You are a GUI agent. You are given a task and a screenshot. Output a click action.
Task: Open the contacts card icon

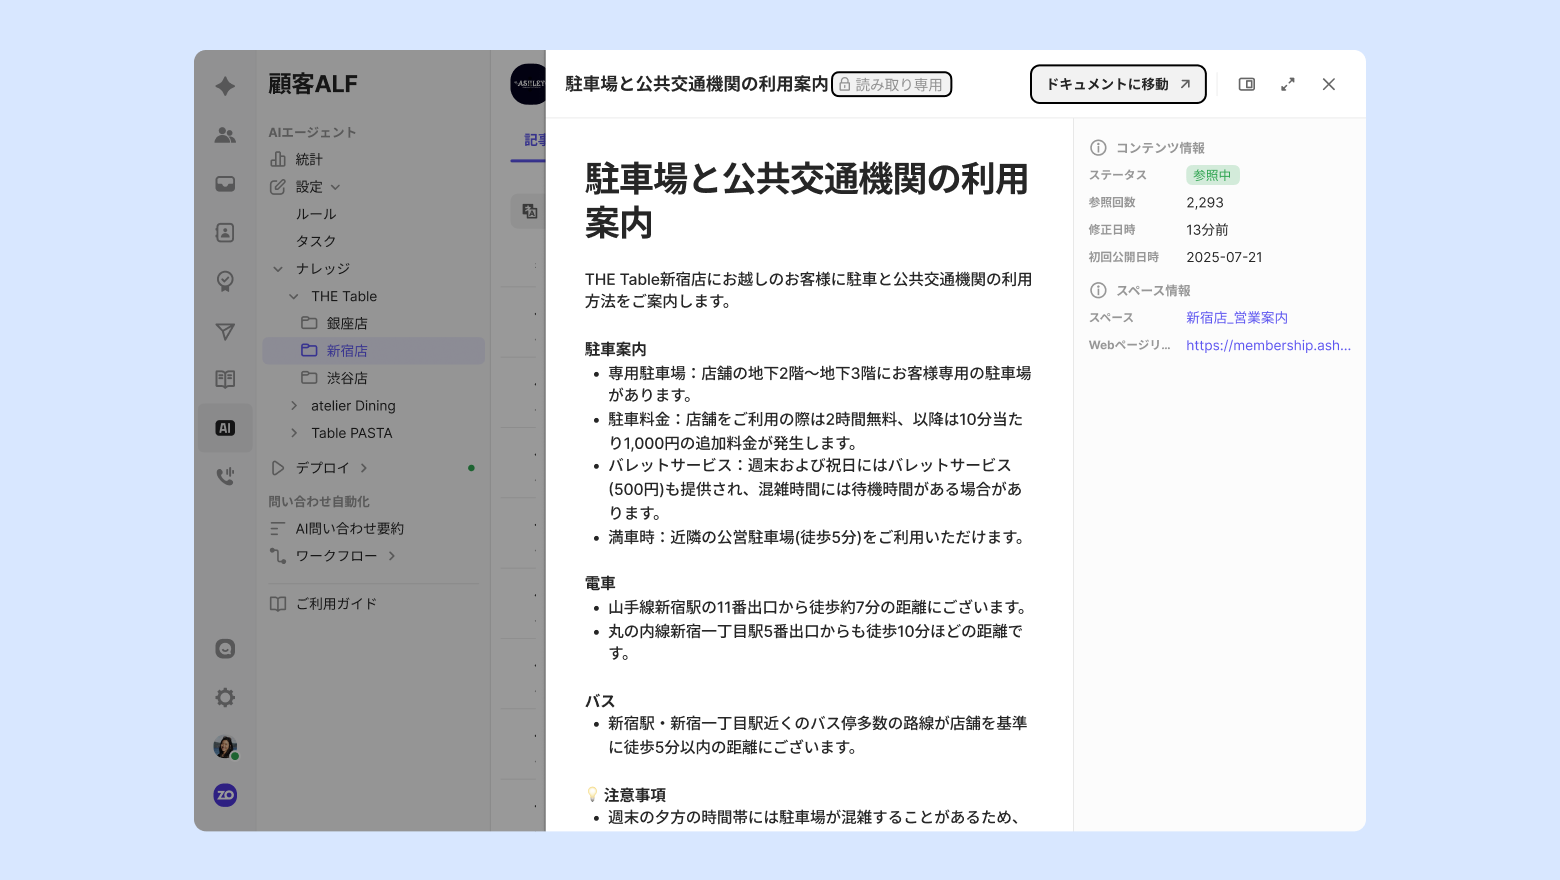click(x=225, y=232)
